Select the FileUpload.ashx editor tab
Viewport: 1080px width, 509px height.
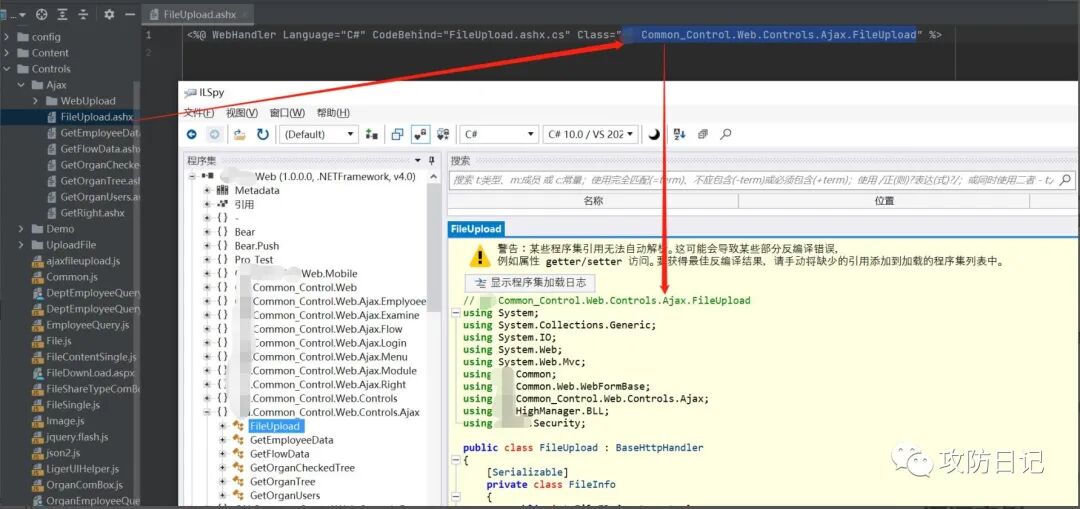pyautogui.click(x=196, y=14)
